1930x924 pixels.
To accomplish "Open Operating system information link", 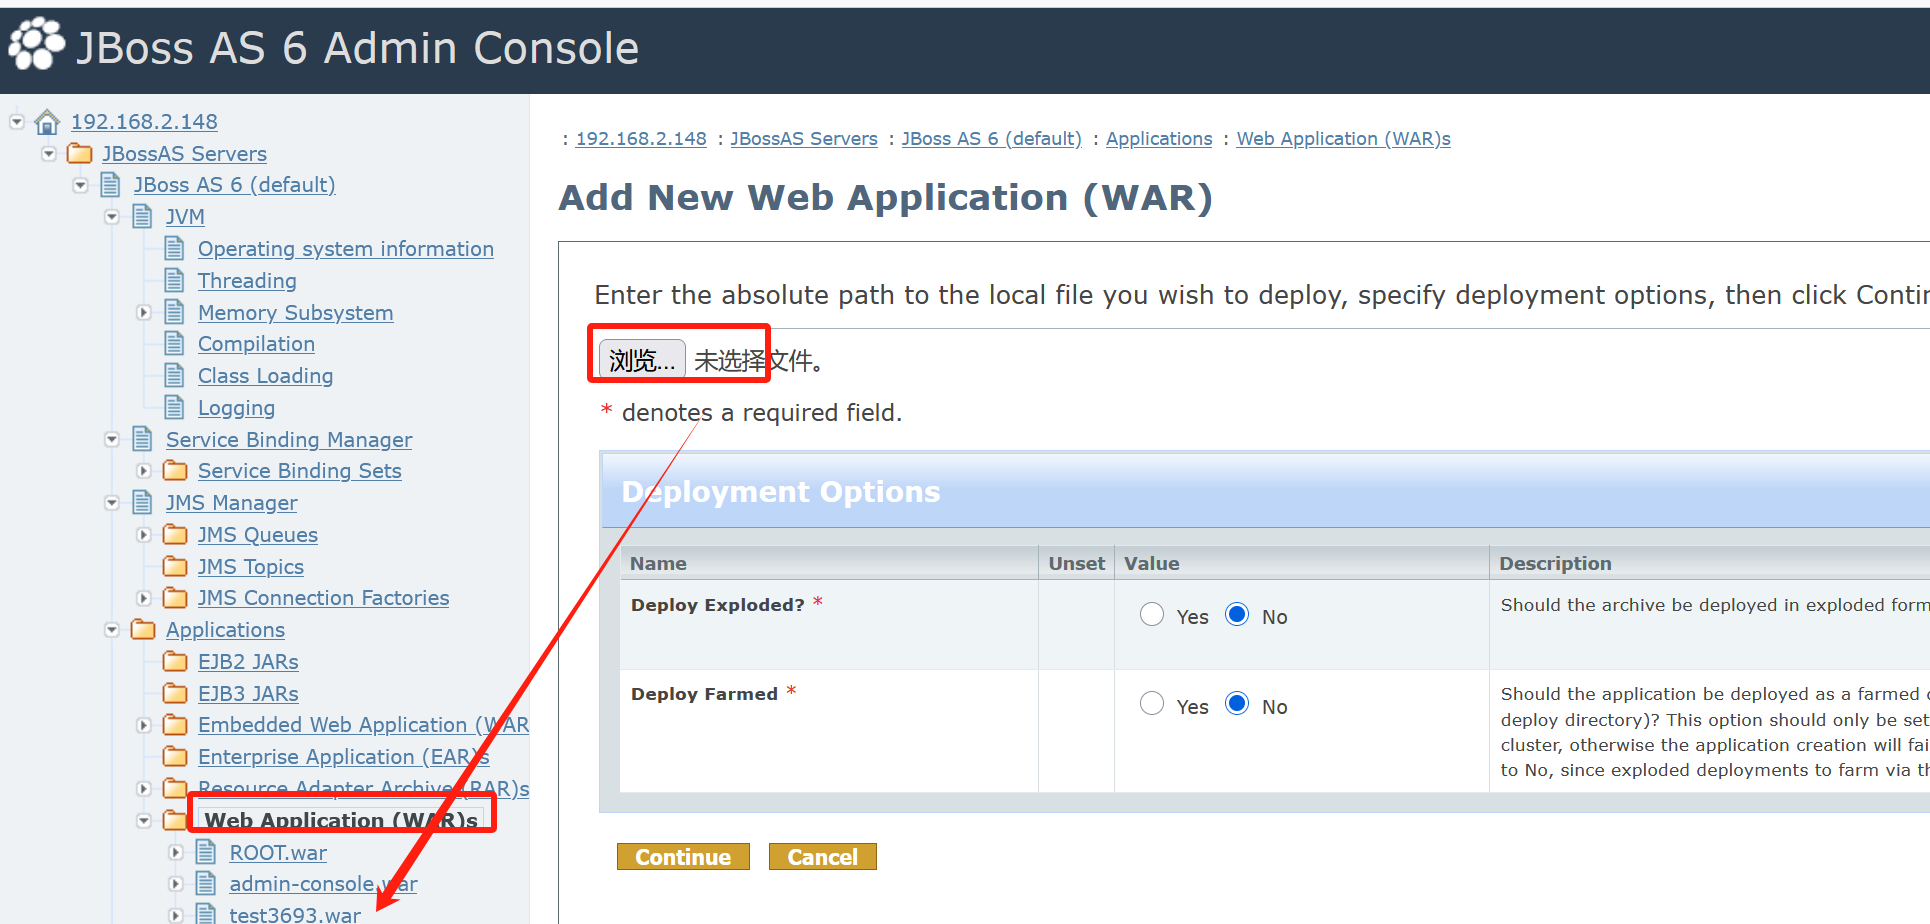I will pos(346,249).
